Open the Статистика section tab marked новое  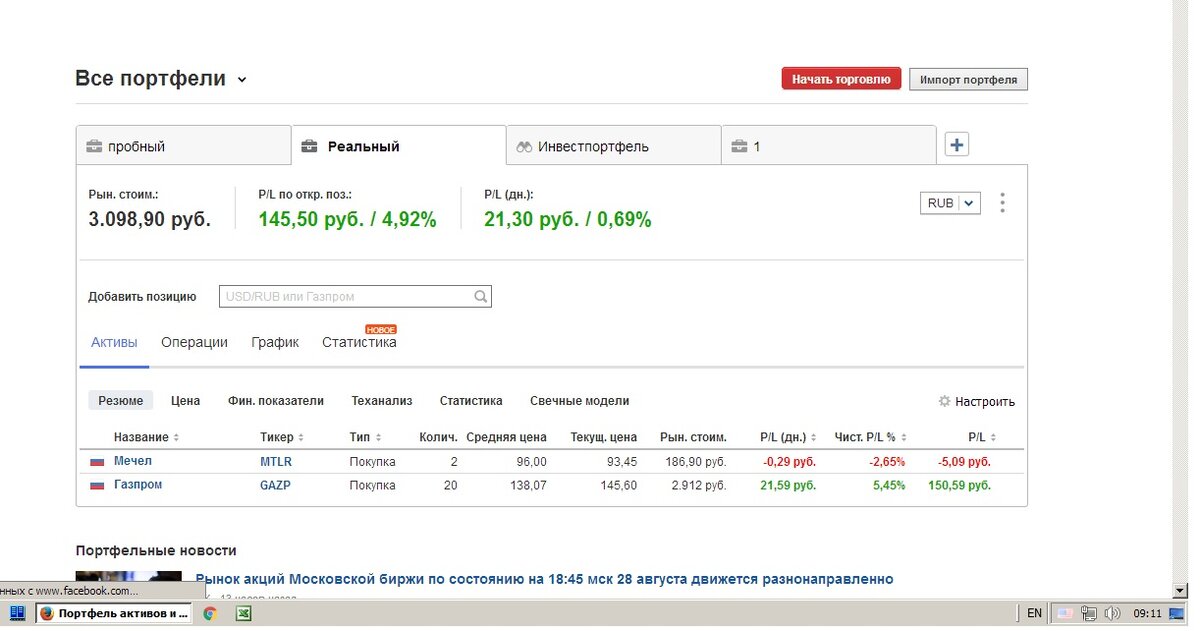pos(359,342)
